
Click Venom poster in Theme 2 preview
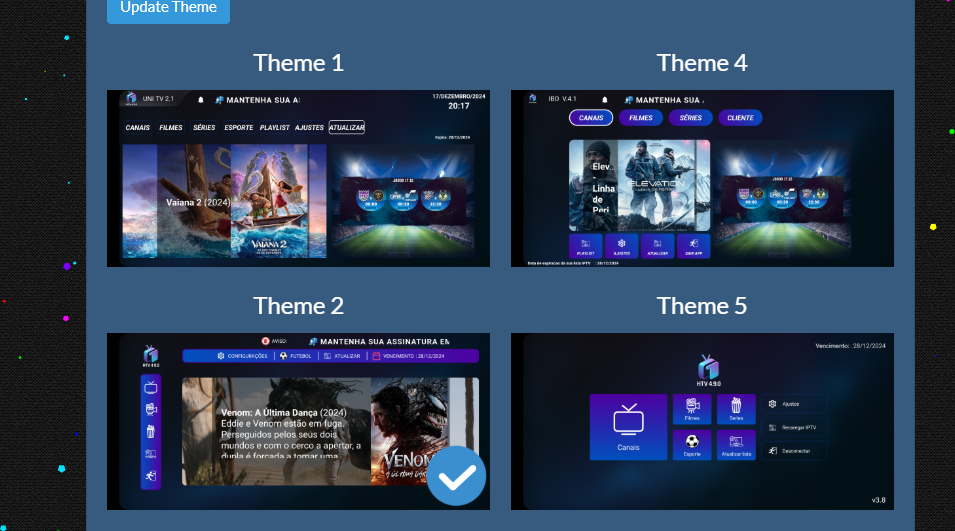409,431
